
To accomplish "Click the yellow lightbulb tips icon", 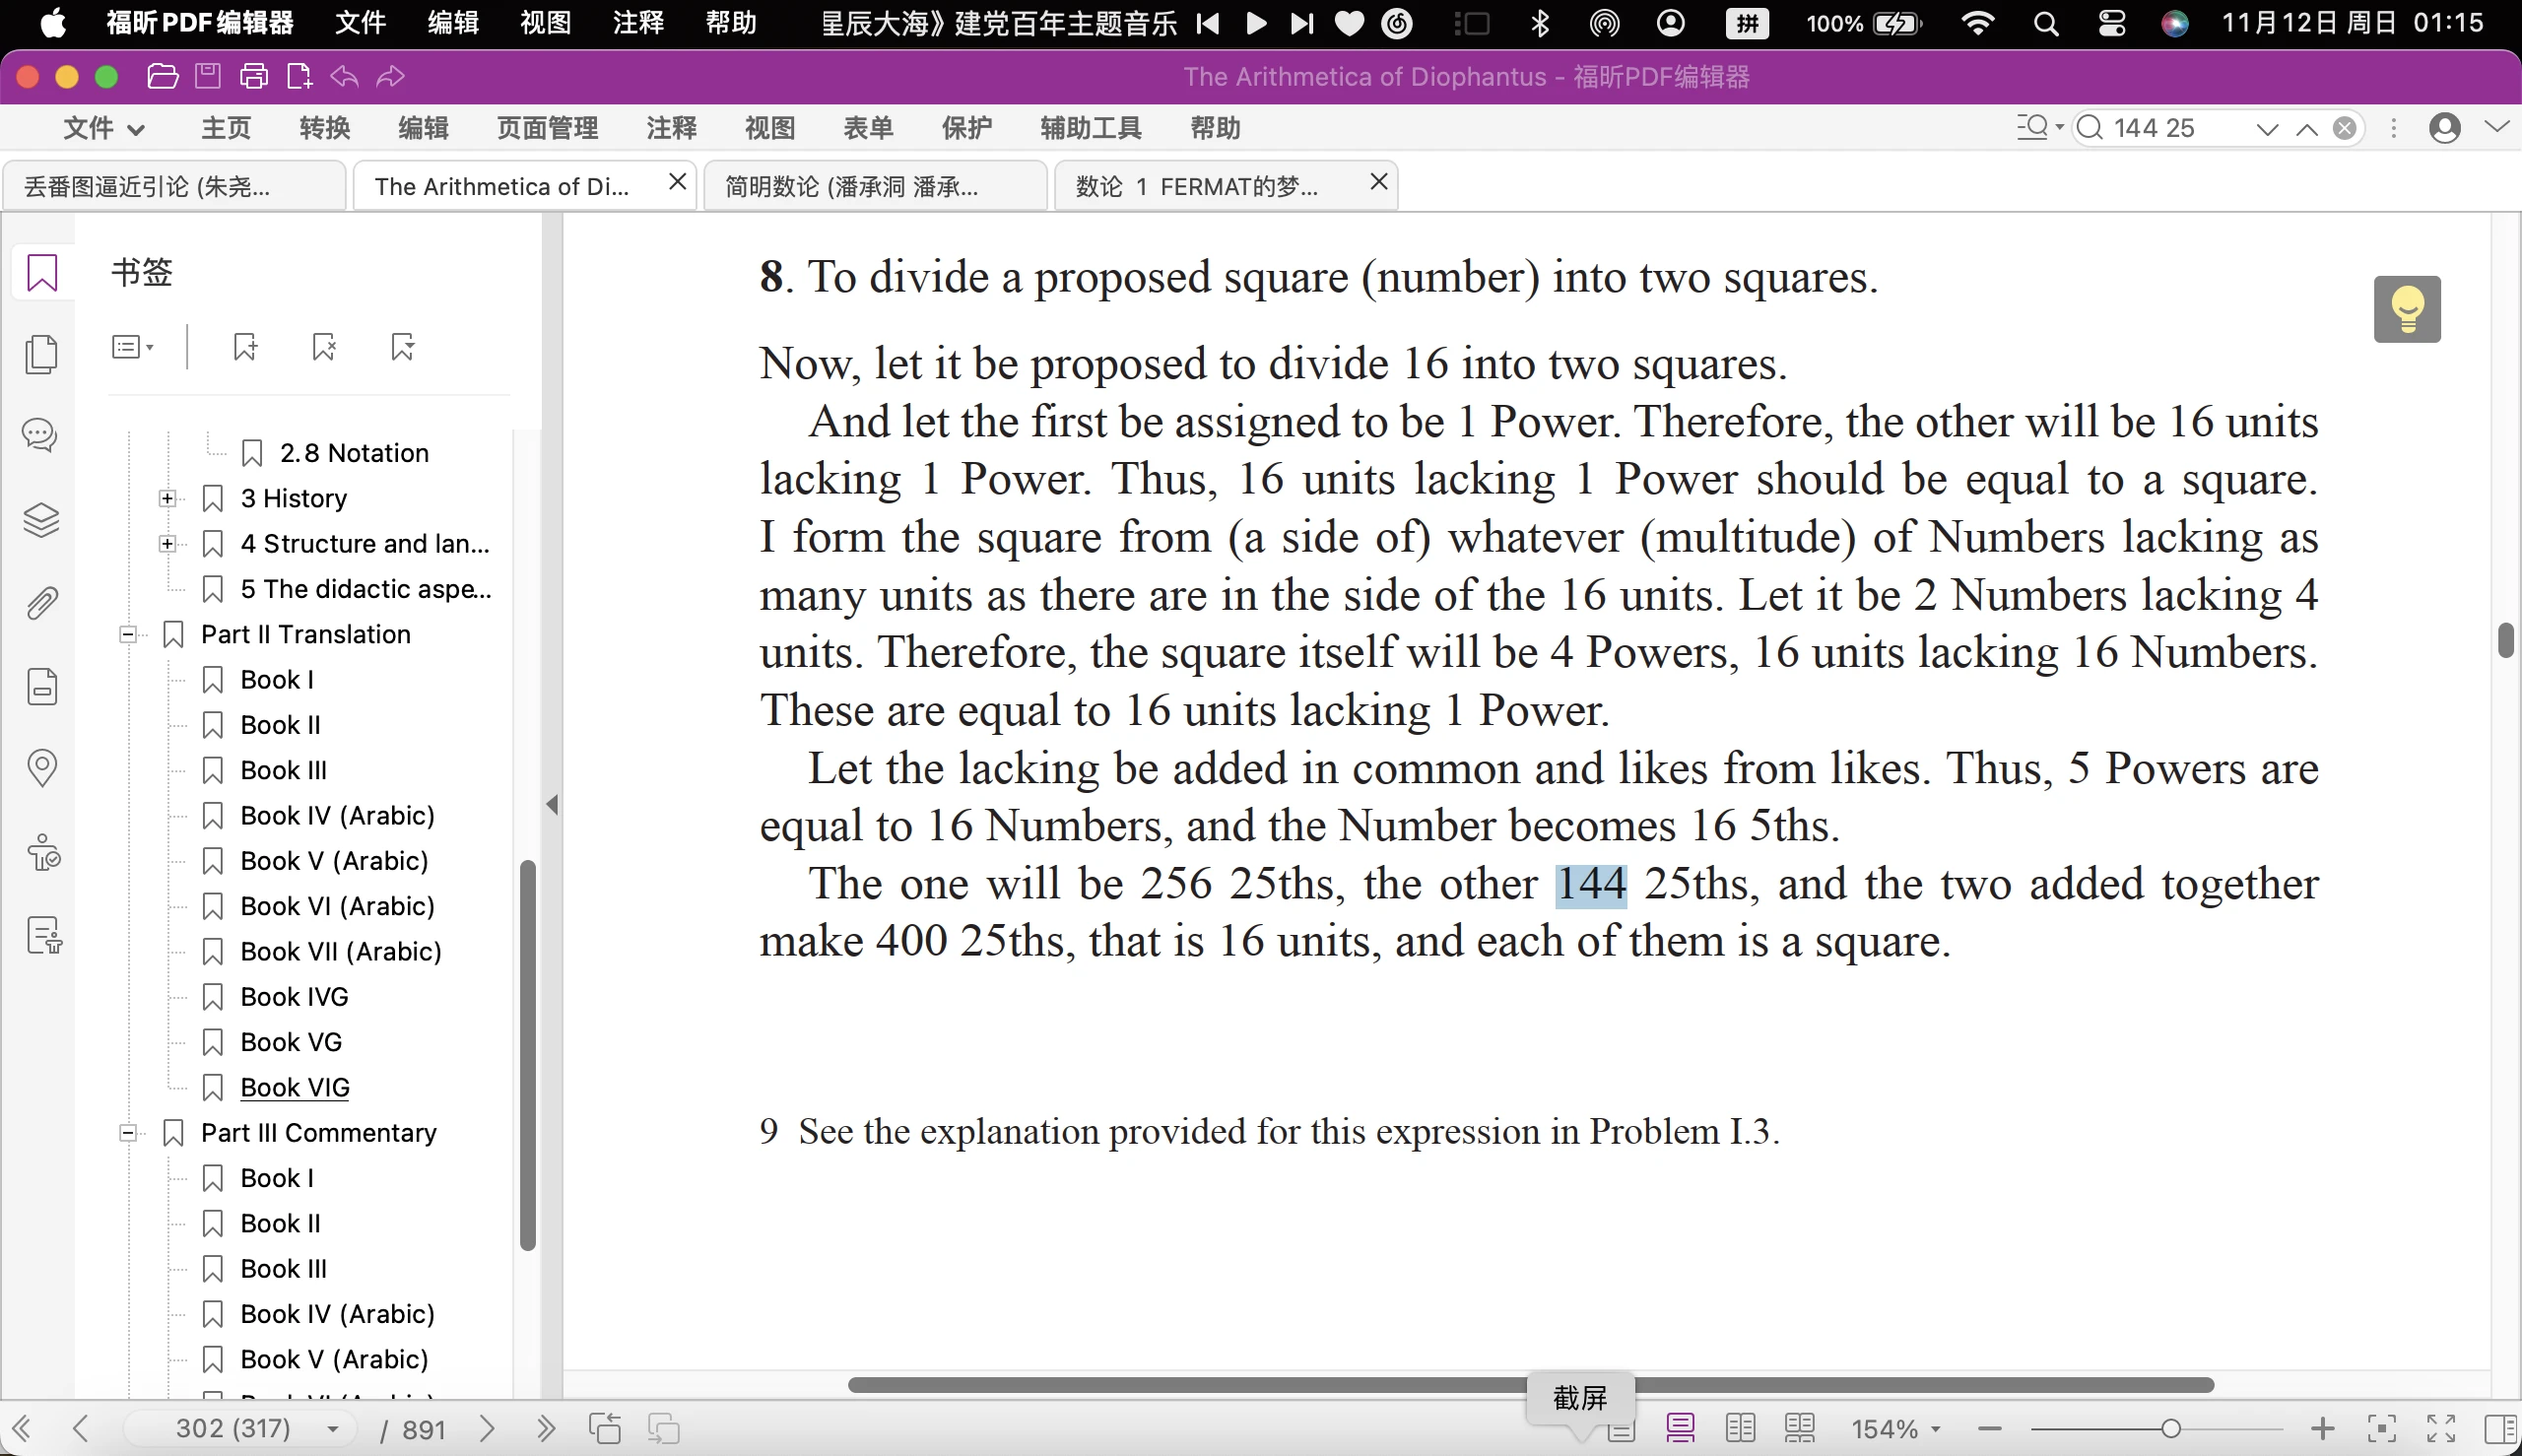I will tap(2407, 309).
